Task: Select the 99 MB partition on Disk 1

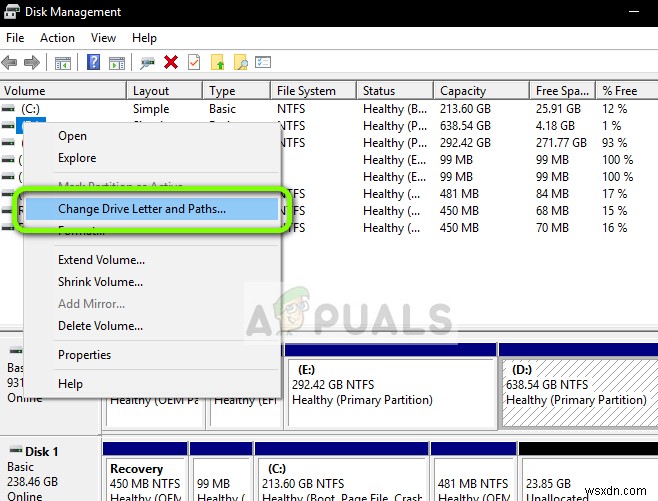Action: pos(221,472)
